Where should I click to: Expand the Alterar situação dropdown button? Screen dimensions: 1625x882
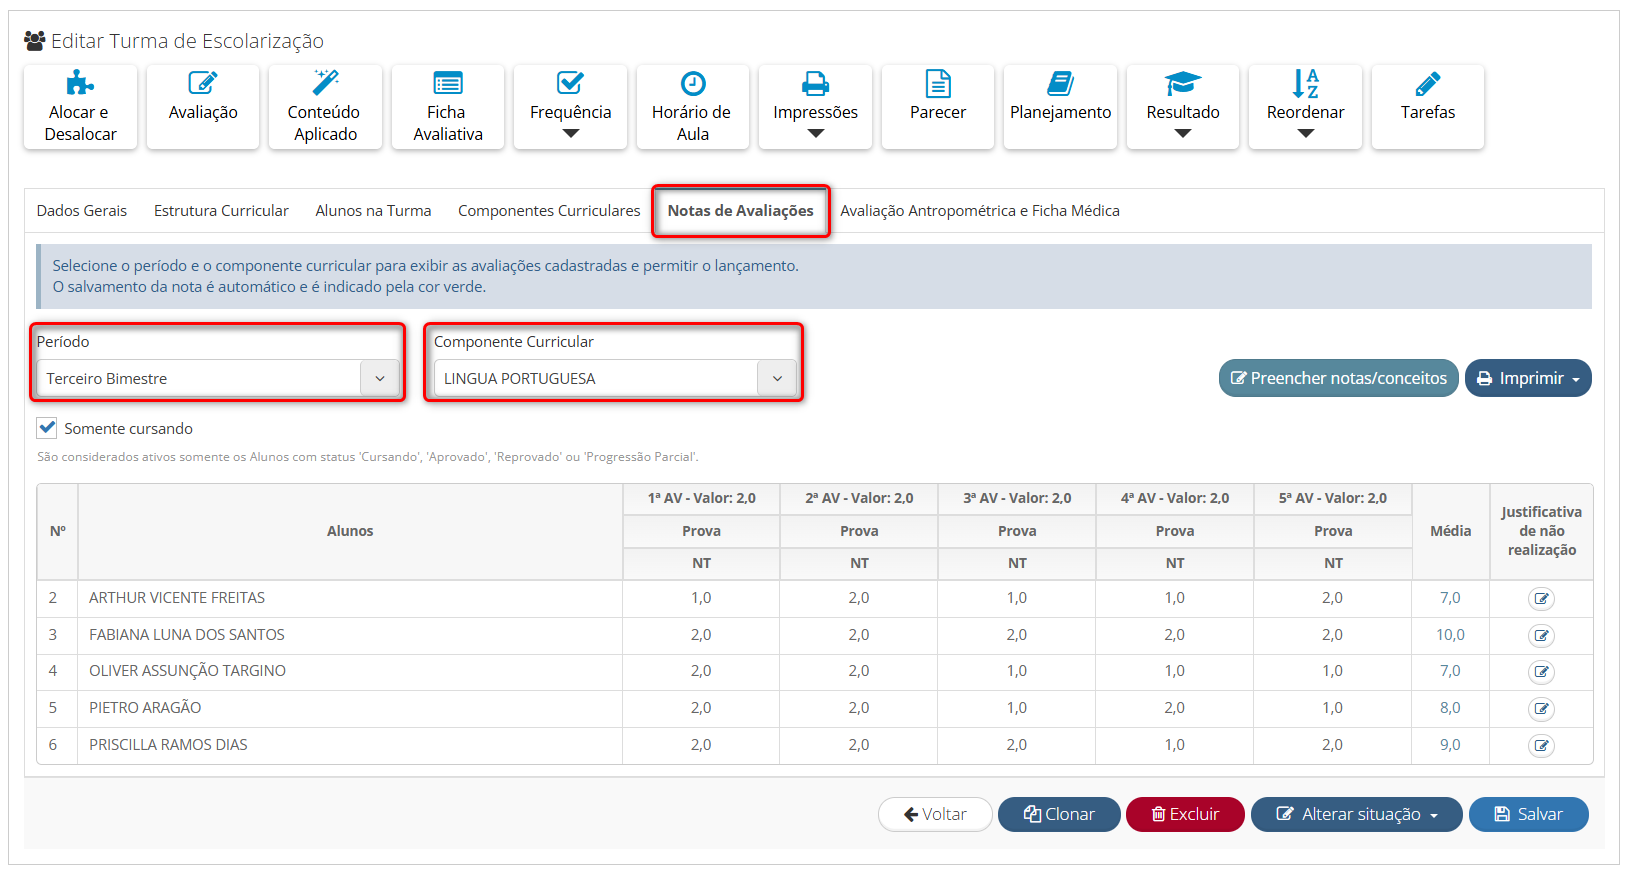1356,815
